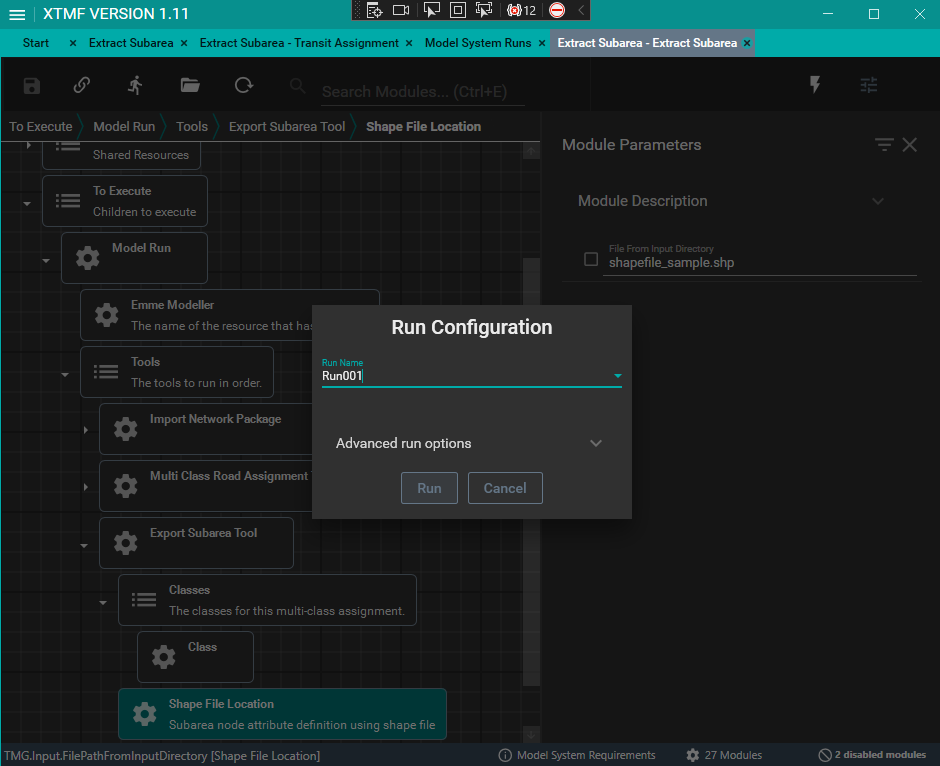Image resolution: width=940 pixels, height=766 pixels.
Task: Go to the Model Run breadcrumb
Action: pyautogui.click(x=124, y=127)
